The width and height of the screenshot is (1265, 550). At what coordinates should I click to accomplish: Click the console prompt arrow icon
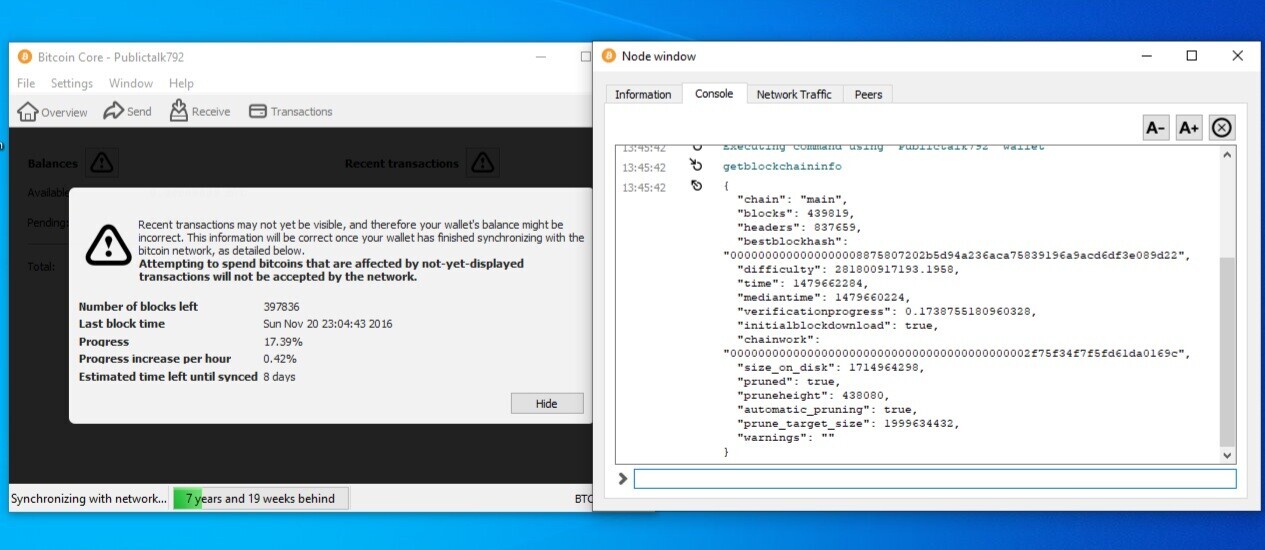pyautogui.click(x=623, y=479)
